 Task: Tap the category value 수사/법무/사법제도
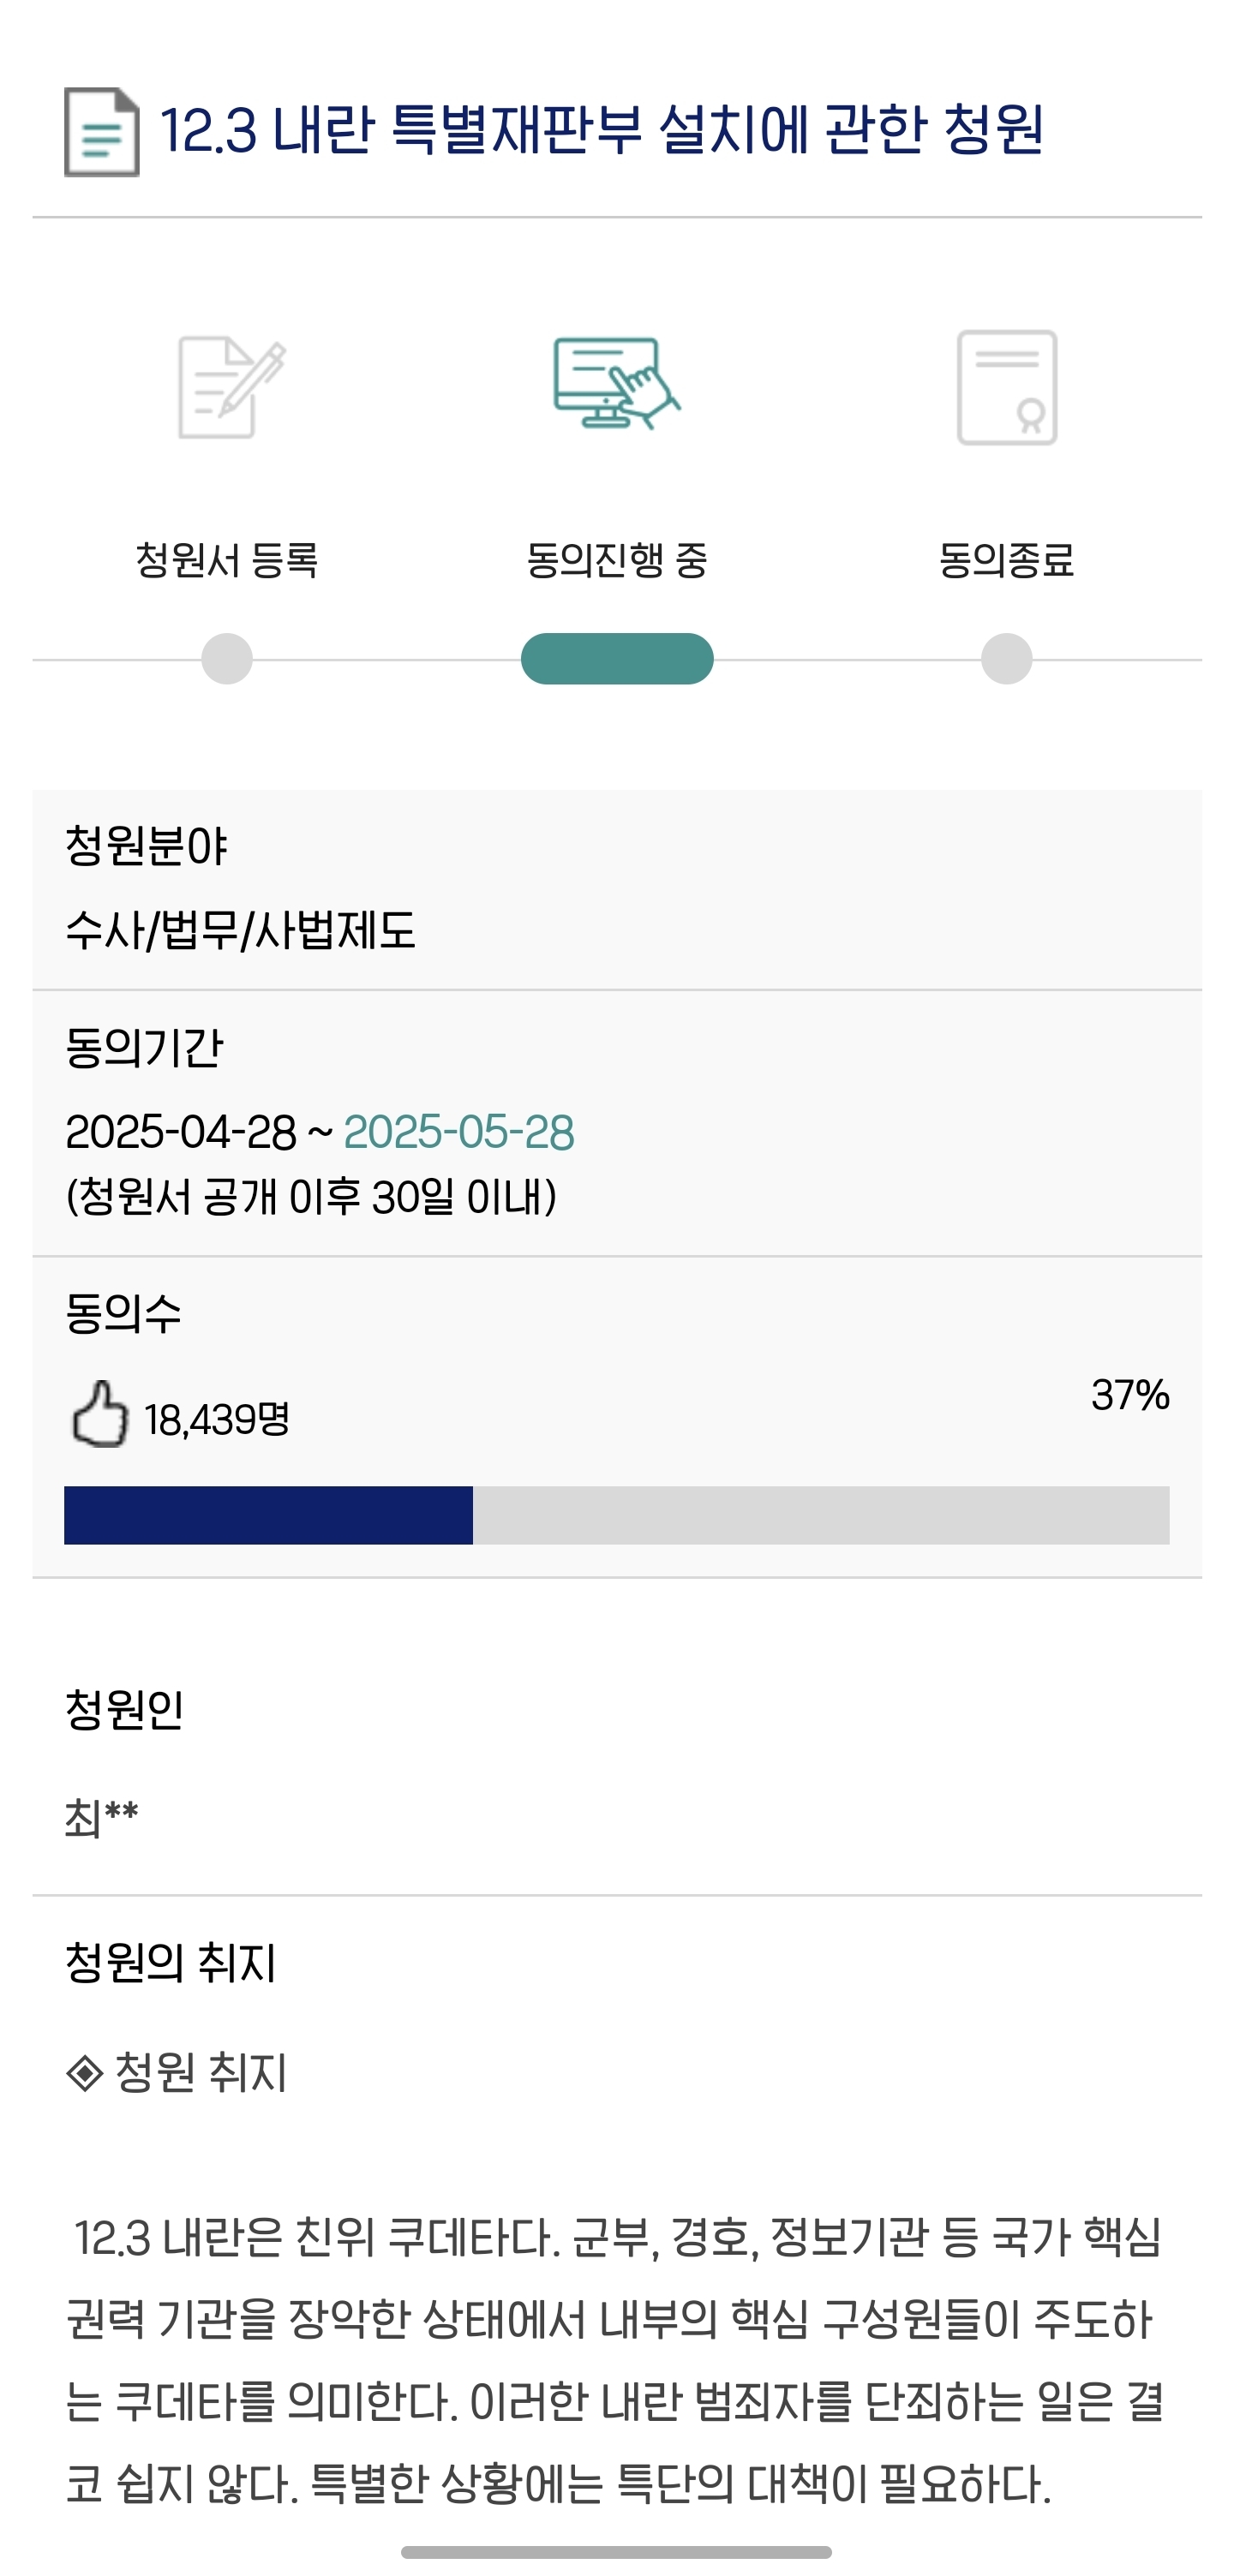coord(240,931)
